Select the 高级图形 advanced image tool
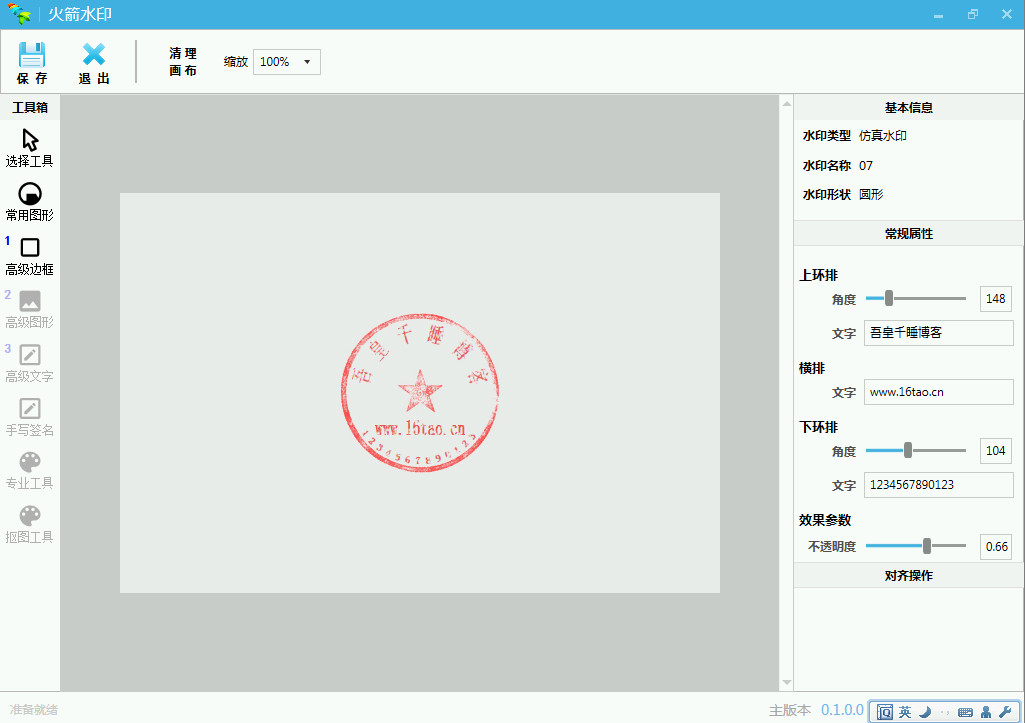This screenshot has height=723, width=1025. [x=30, y=301]
